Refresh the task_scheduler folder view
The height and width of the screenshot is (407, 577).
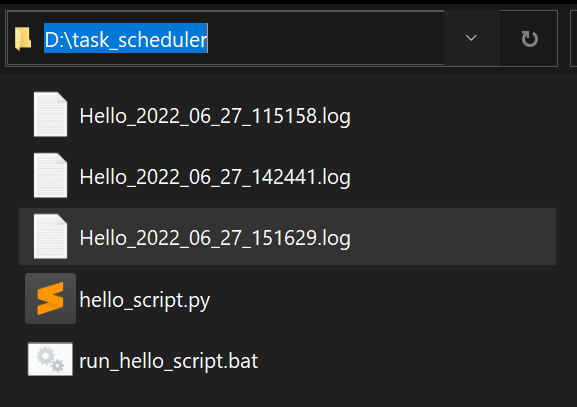(529, 39)
